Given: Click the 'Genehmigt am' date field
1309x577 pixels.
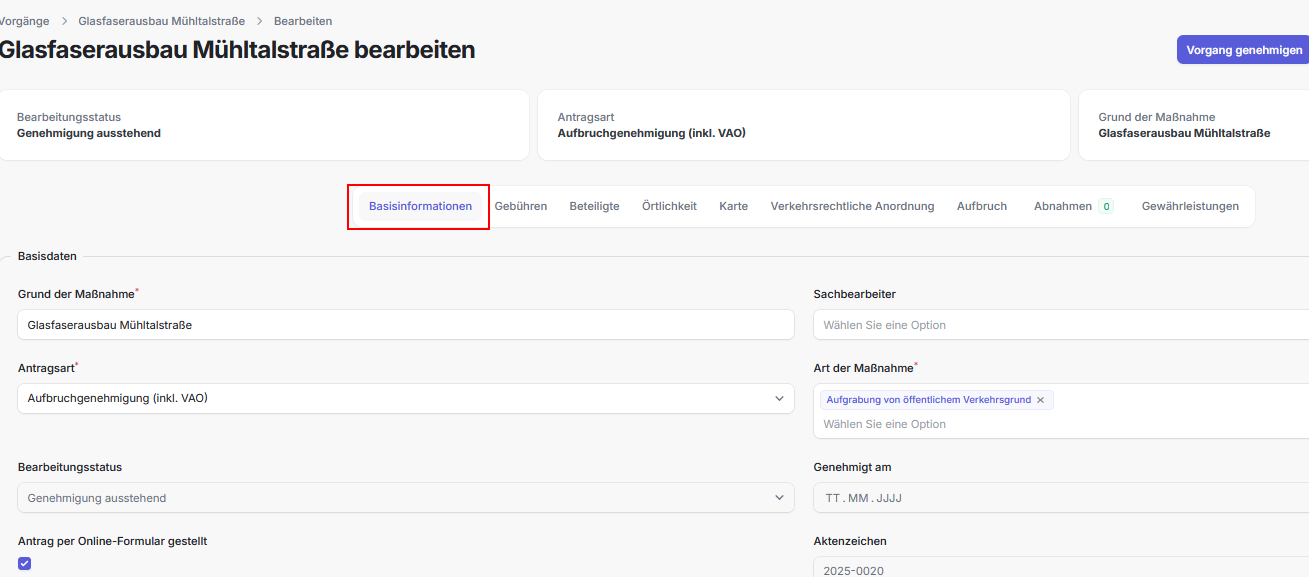Looking at the screenshot, I should [x=1060, y=498].
